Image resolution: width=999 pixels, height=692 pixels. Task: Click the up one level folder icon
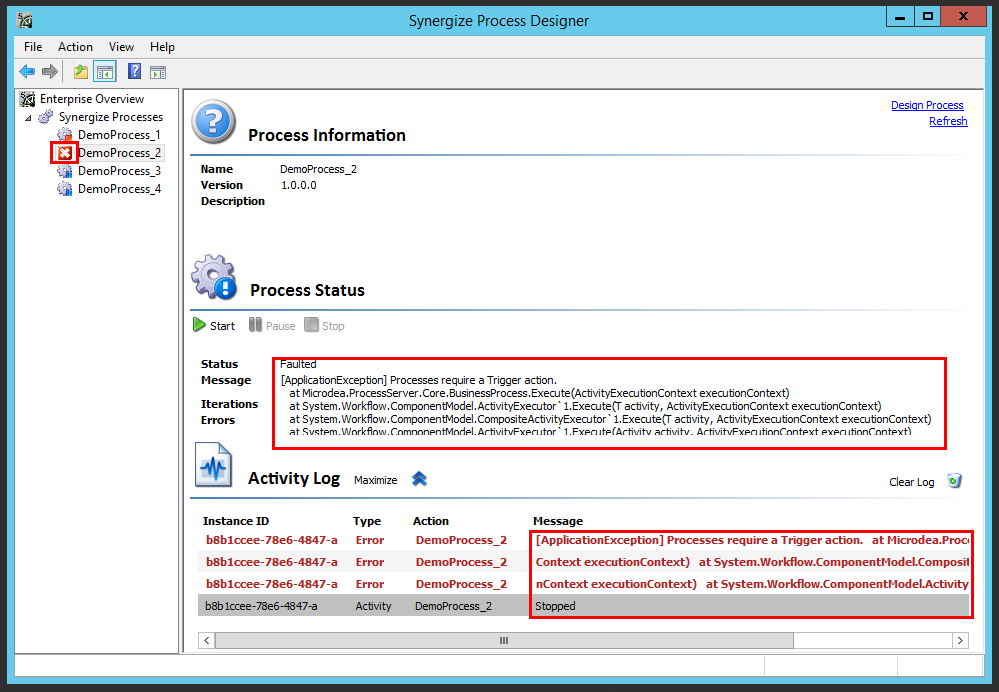tap(81, 72)
